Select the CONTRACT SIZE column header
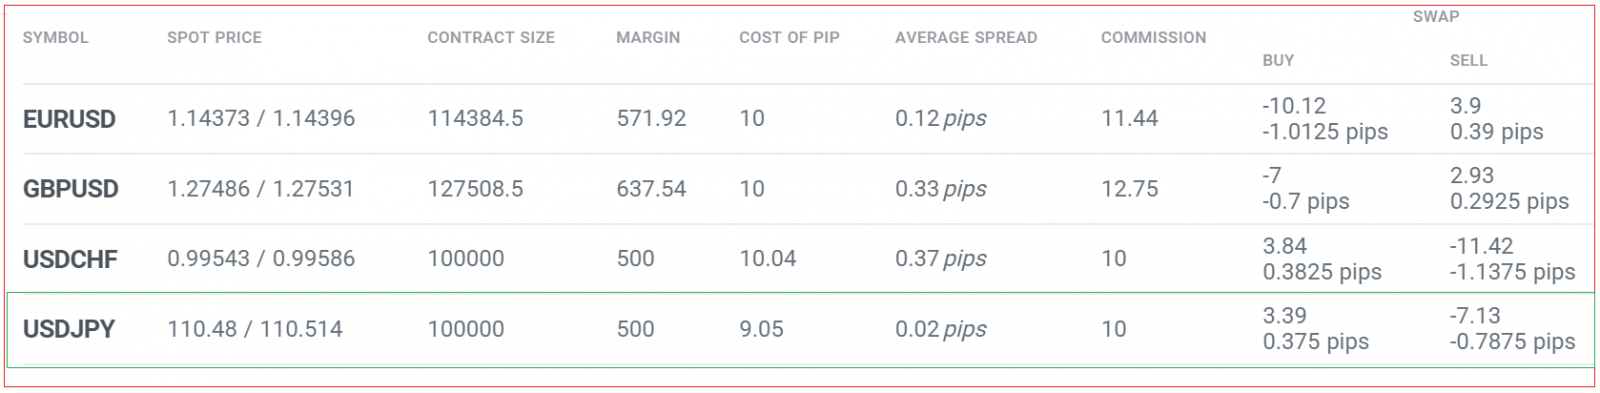The height and width of the screenshot is (393, 1600). coord(491,38)
